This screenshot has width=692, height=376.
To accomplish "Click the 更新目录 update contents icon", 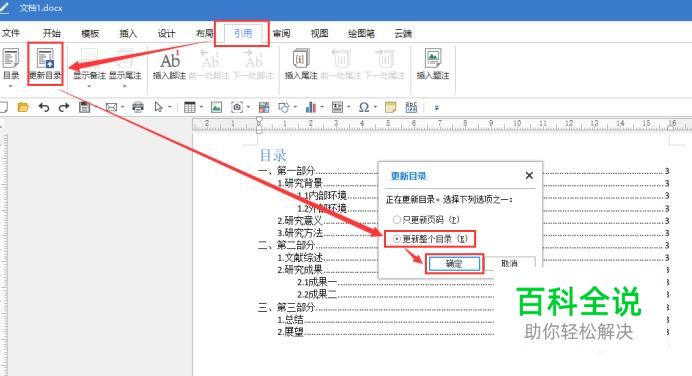I will coord(45,59).
